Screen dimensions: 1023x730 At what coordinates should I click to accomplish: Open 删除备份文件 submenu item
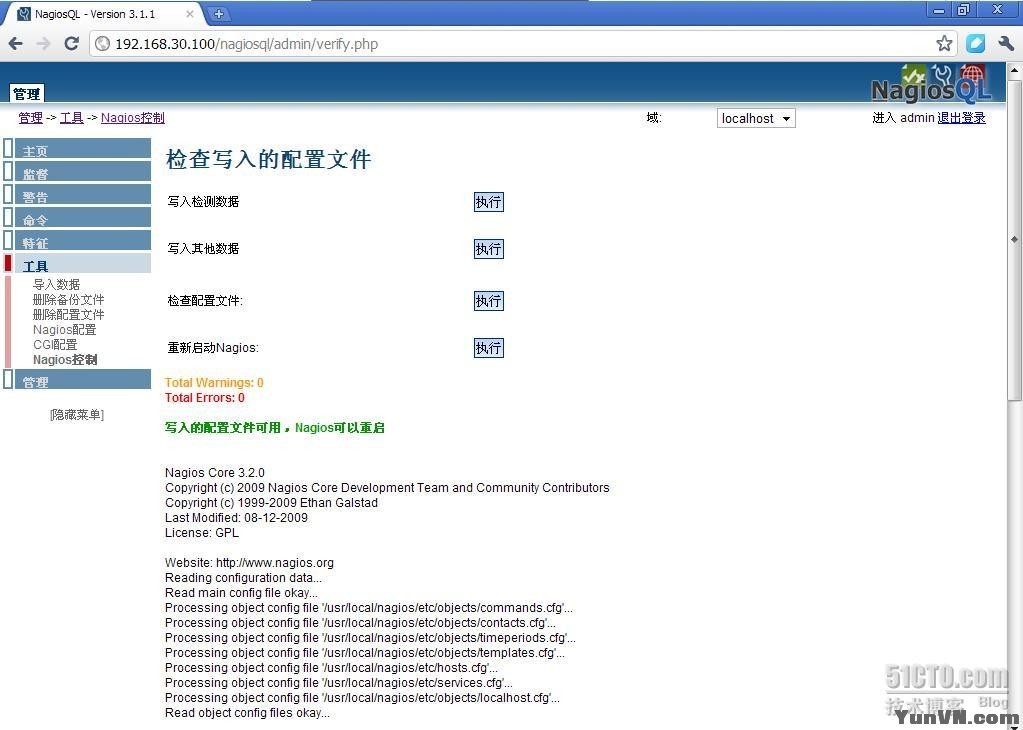(x=69, y=299)
